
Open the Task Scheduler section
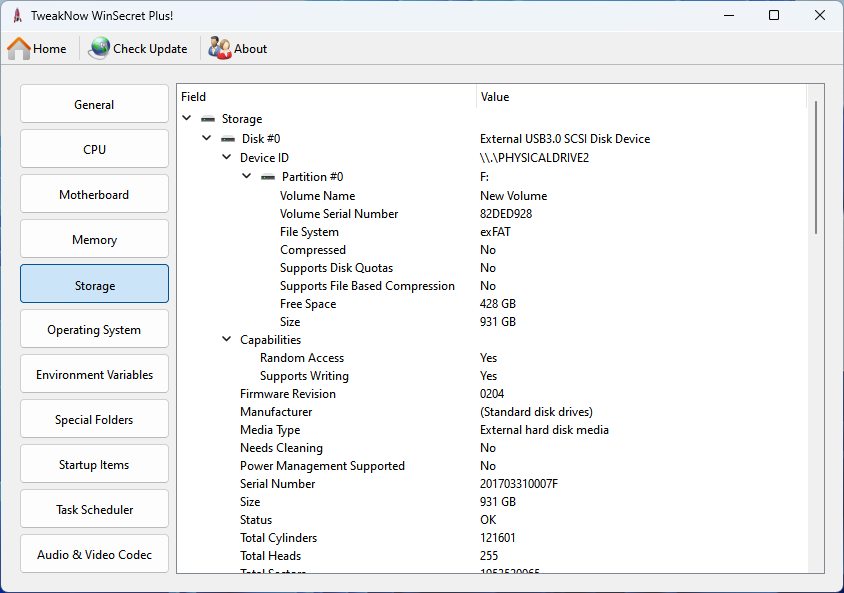pos(94,509)
